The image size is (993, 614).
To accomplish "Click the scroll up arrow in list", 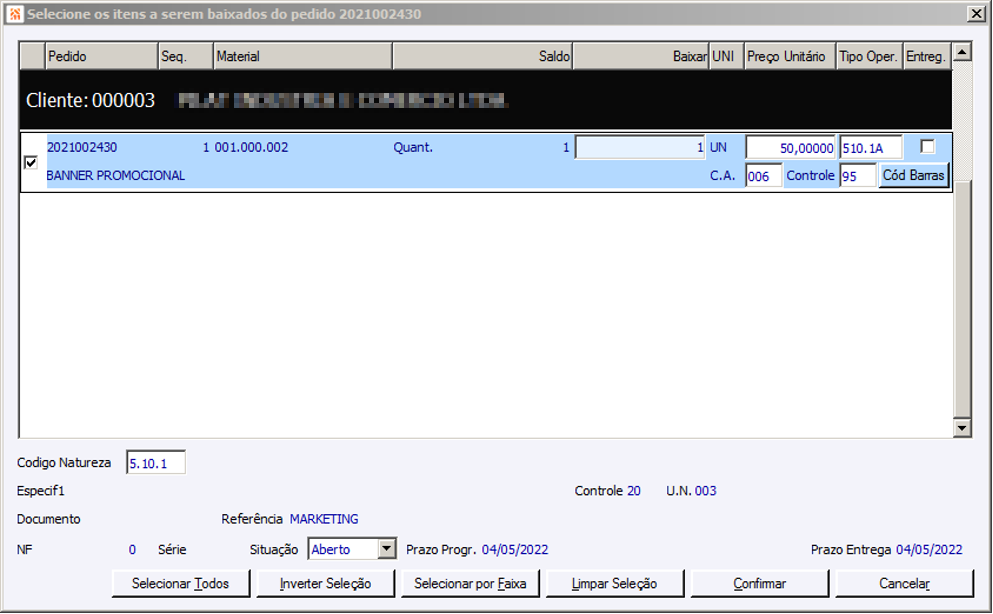I will coord(962,52).
